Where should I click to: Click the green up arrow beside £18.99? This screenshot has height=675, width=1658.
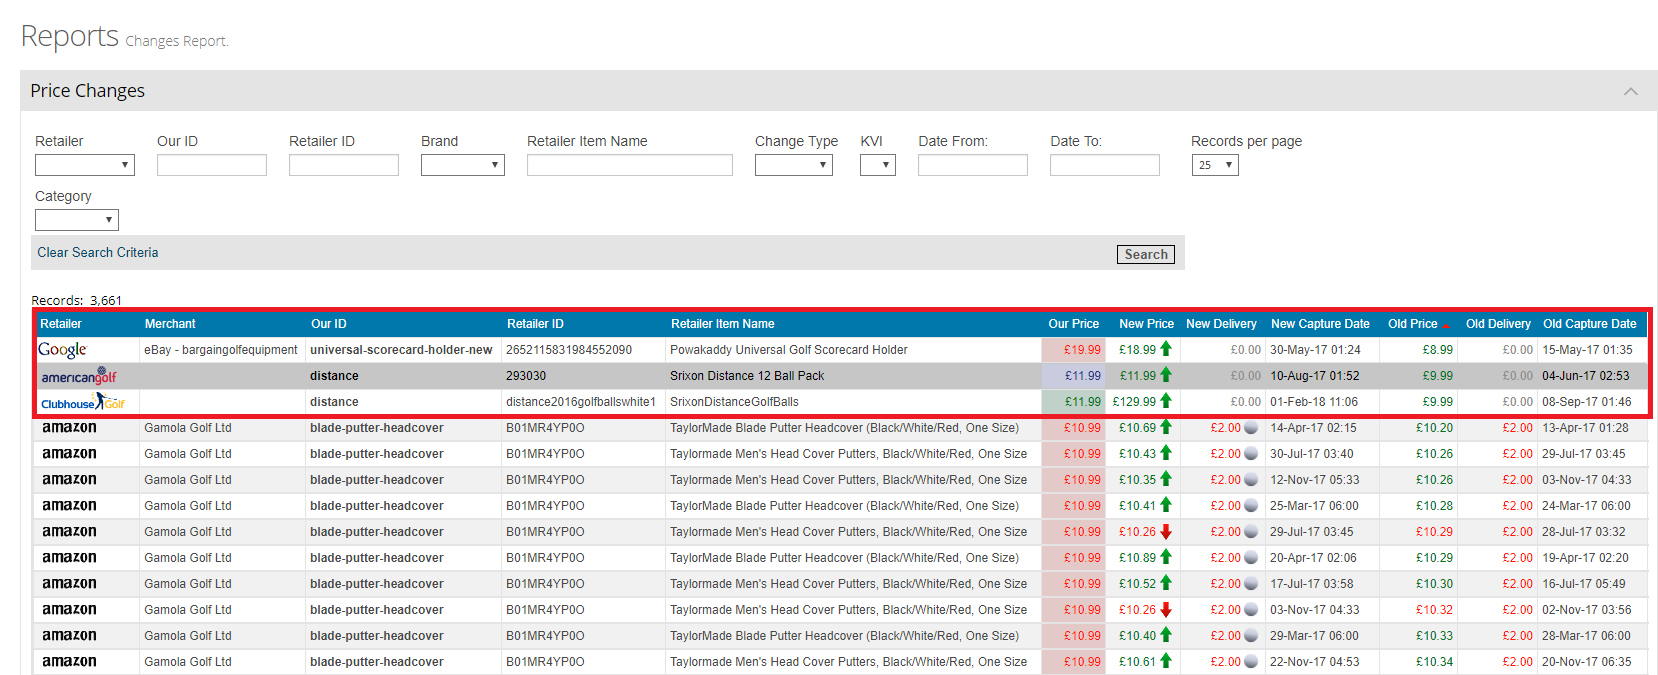click(1165, 349)
